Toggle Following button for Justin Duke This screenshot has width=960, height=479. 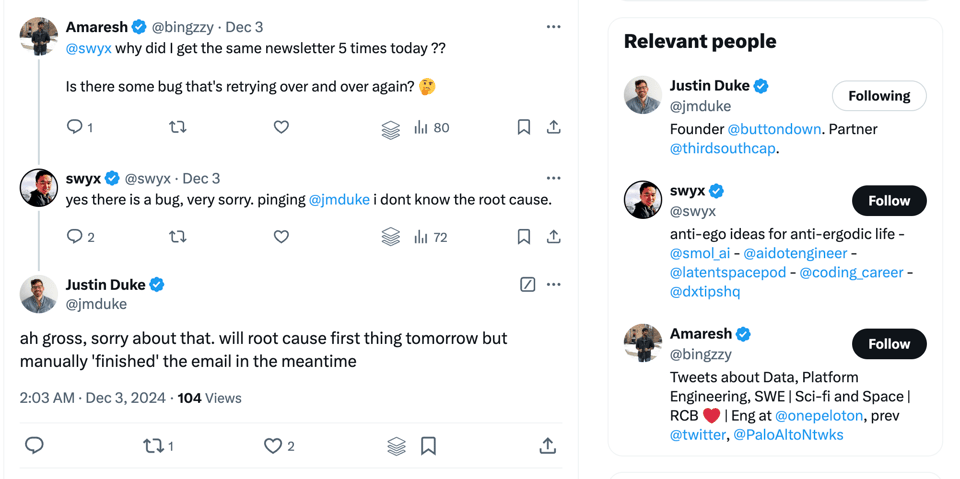(879, 96)
